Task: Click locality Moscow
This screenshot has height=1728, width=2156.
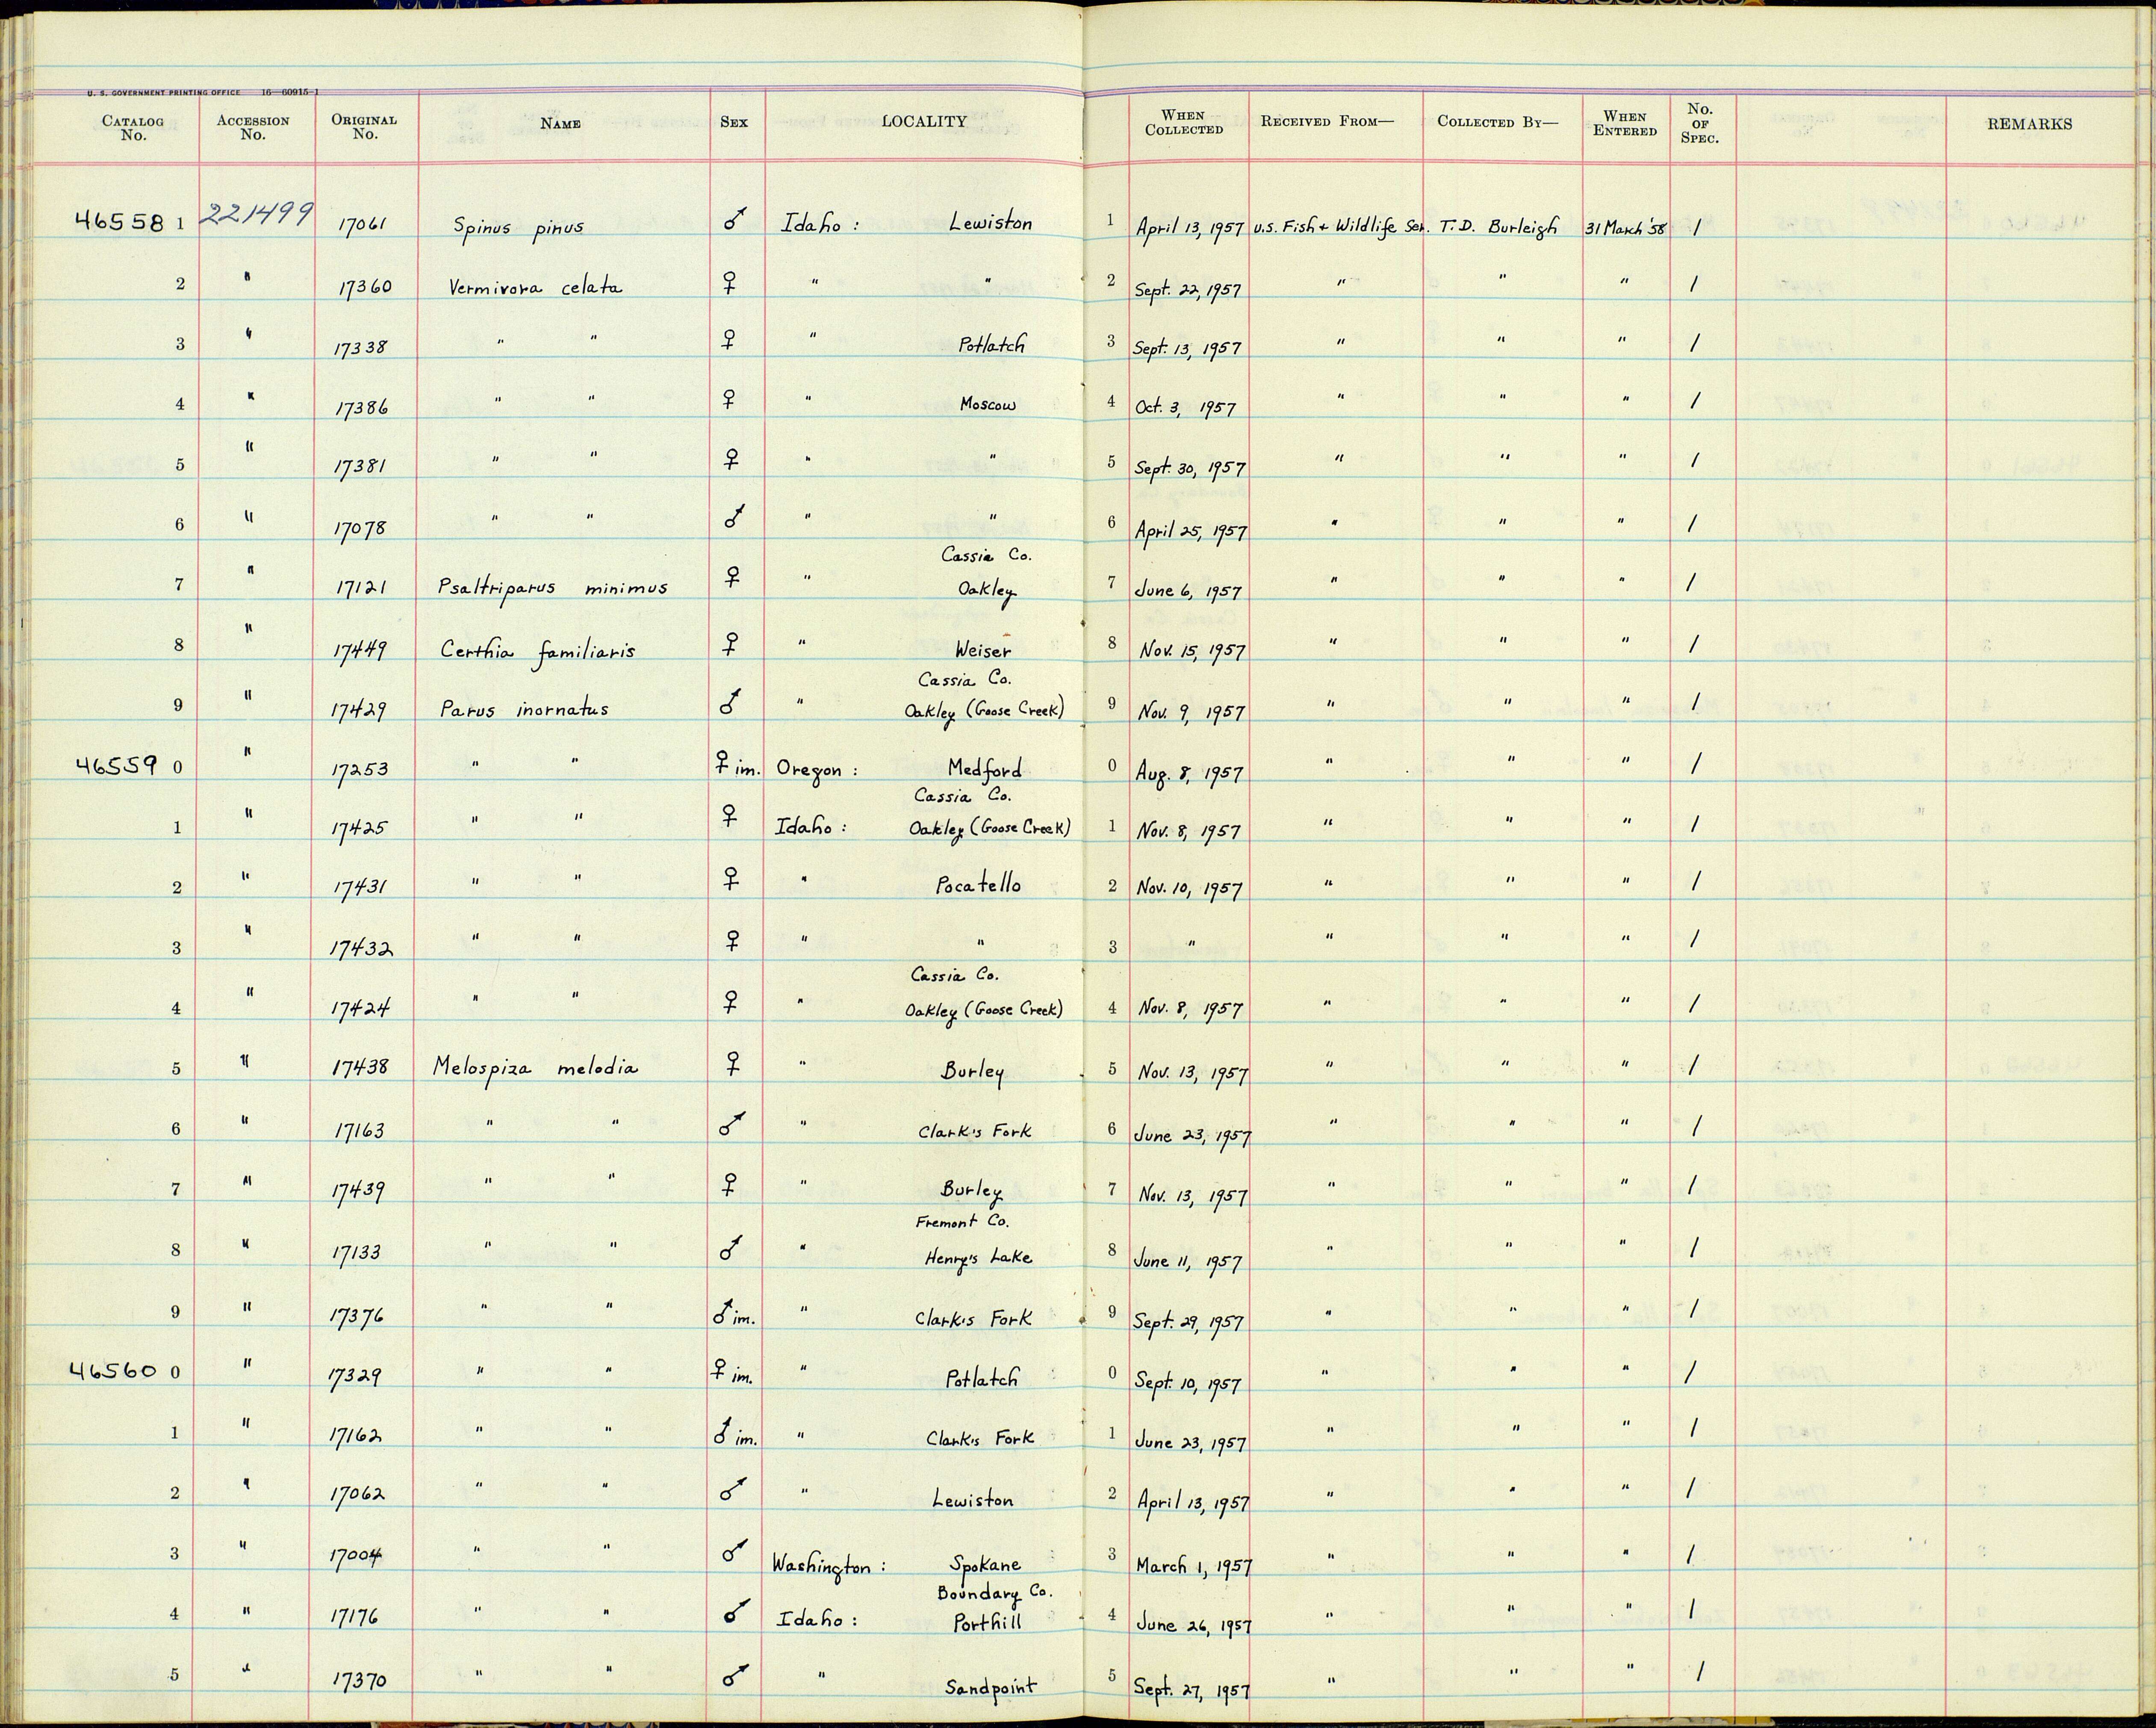Action: 987,405
